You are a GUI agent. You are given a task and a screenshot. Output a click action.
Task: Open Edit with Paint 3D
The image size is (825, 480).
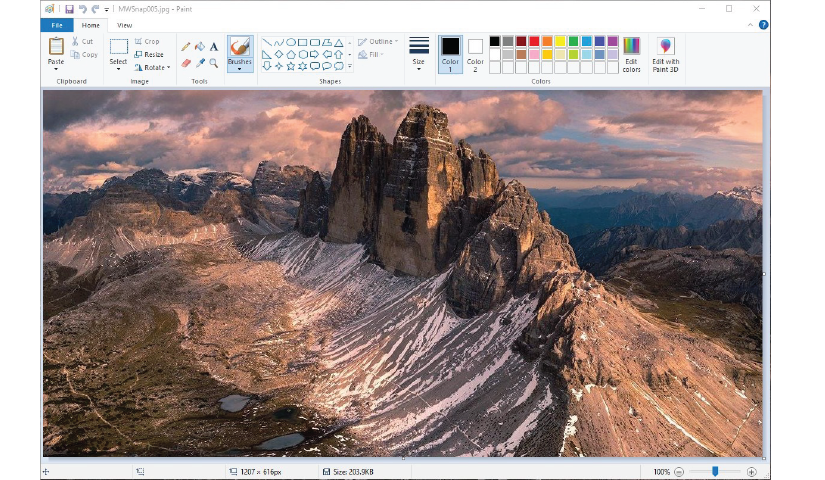tap(665, 55)
